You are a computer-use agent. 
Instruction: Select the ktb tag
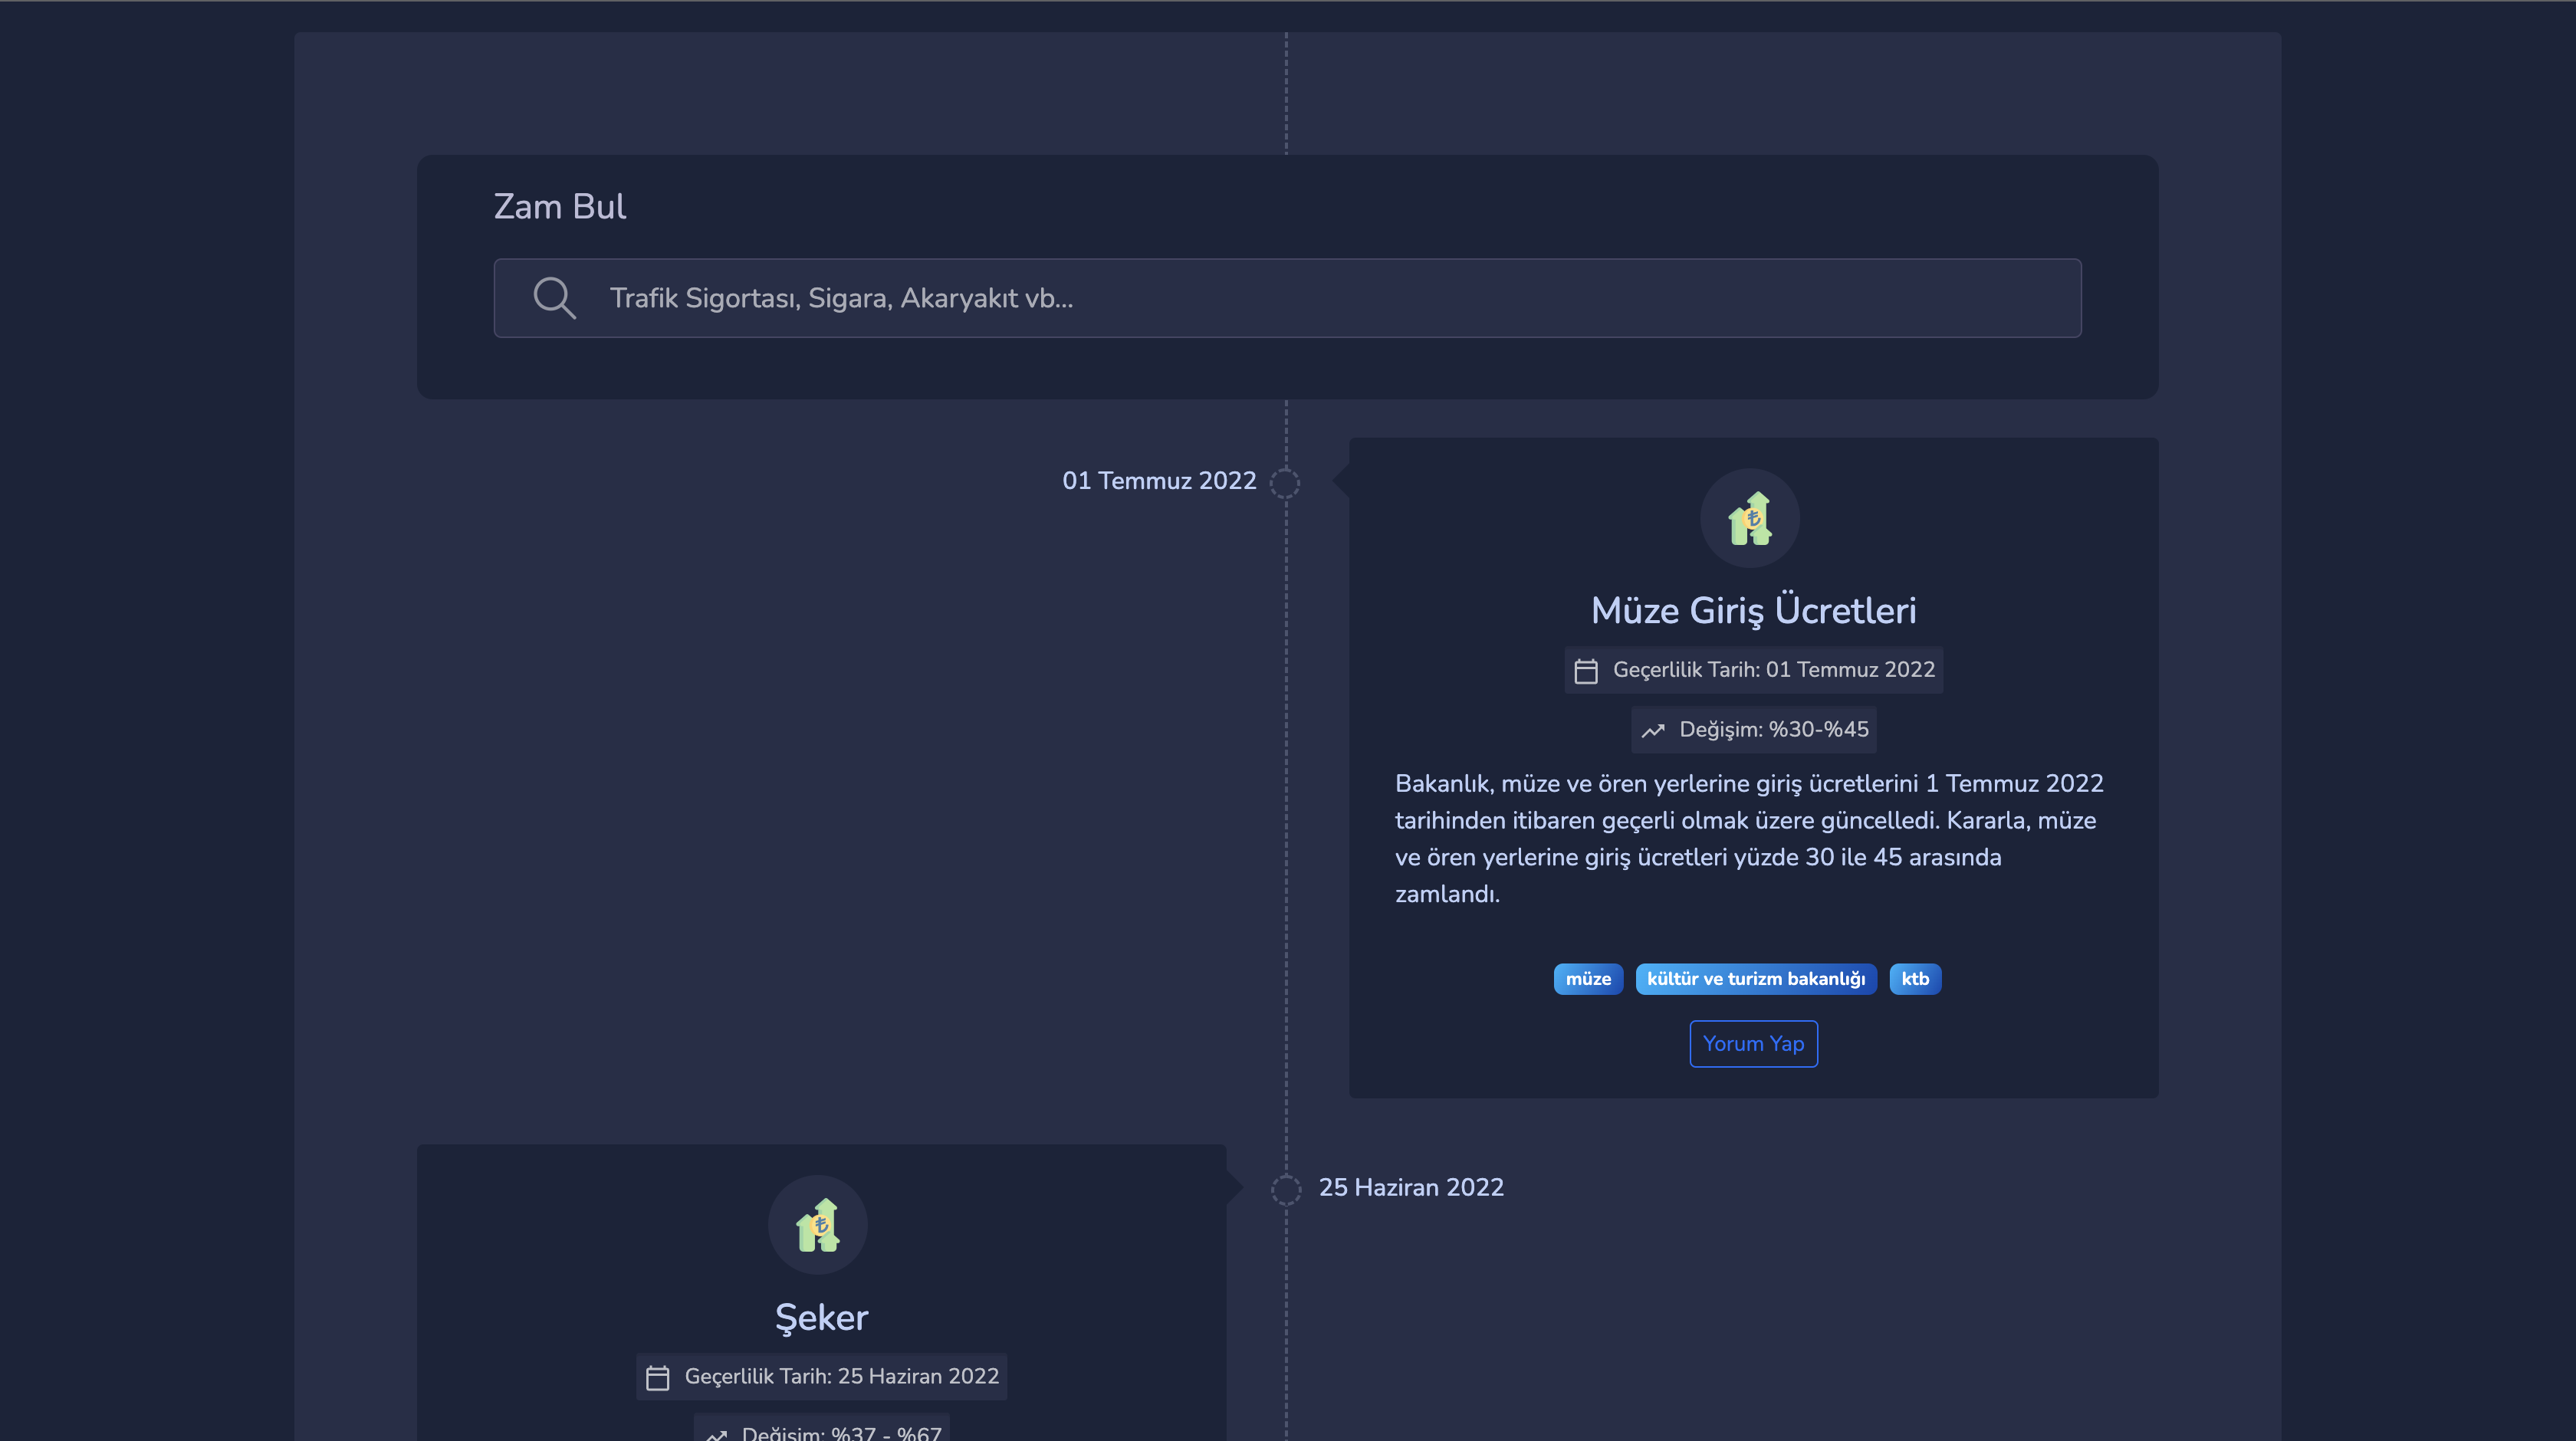(x=1915, y=979)
